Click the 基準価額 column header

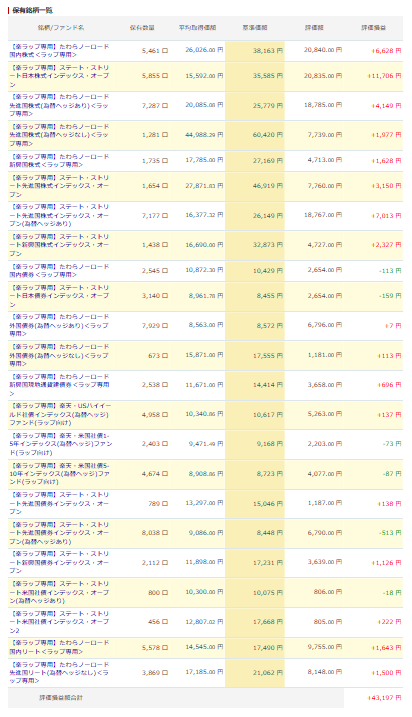pos(255,28)
